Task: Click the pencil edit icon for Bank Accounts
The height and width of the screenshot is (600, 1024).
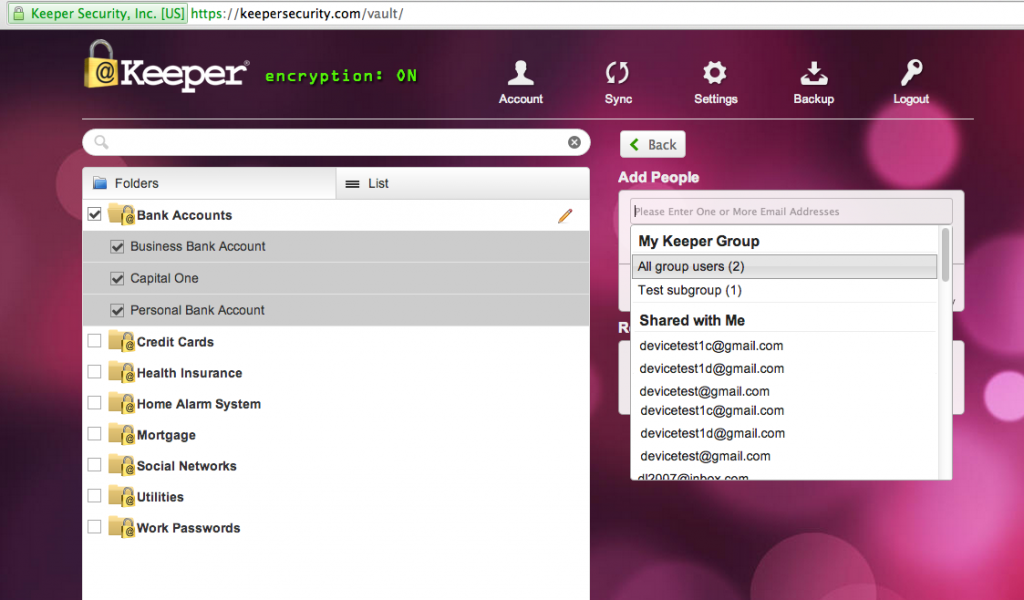Action: click(565, 215)
